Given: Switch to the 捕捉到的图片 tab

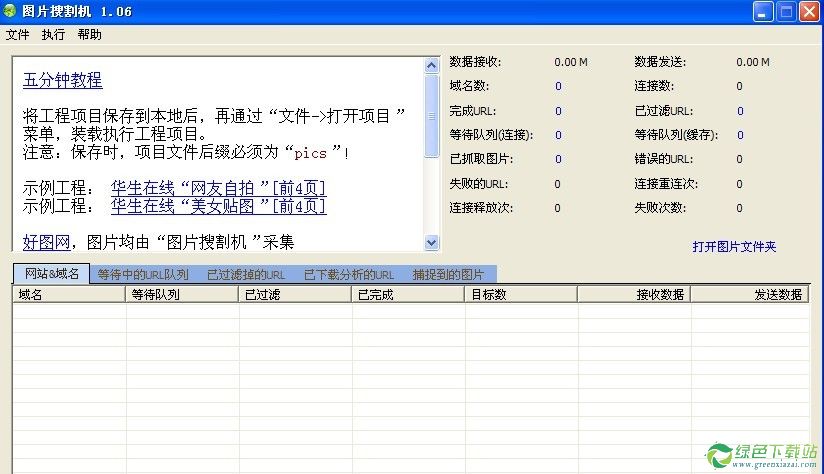Looking at the screenshot, I should [448, 274].
